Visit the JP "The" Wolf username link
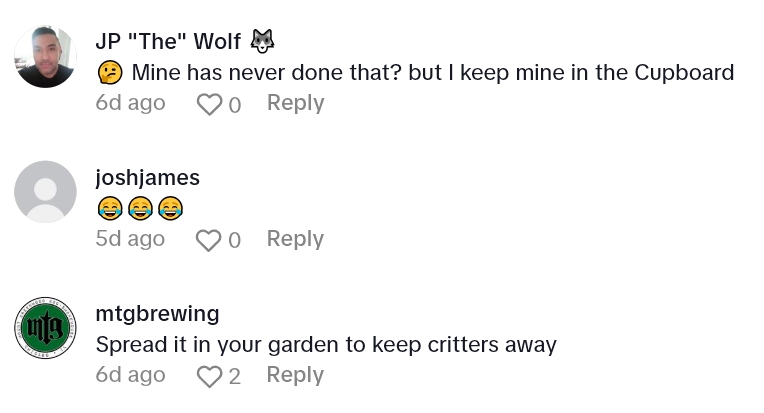This screenshot has width=764, height=413. coord(167,41)
